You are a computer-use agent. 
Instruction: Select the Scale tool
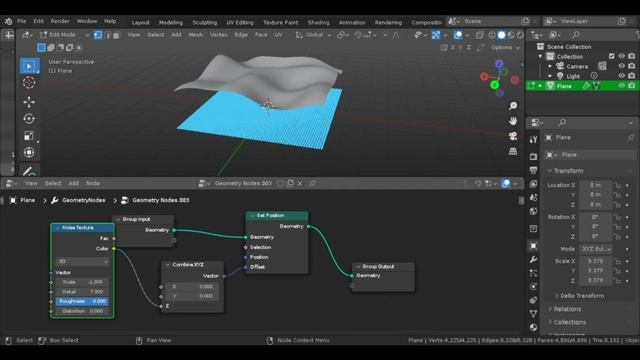click(29, 136)
